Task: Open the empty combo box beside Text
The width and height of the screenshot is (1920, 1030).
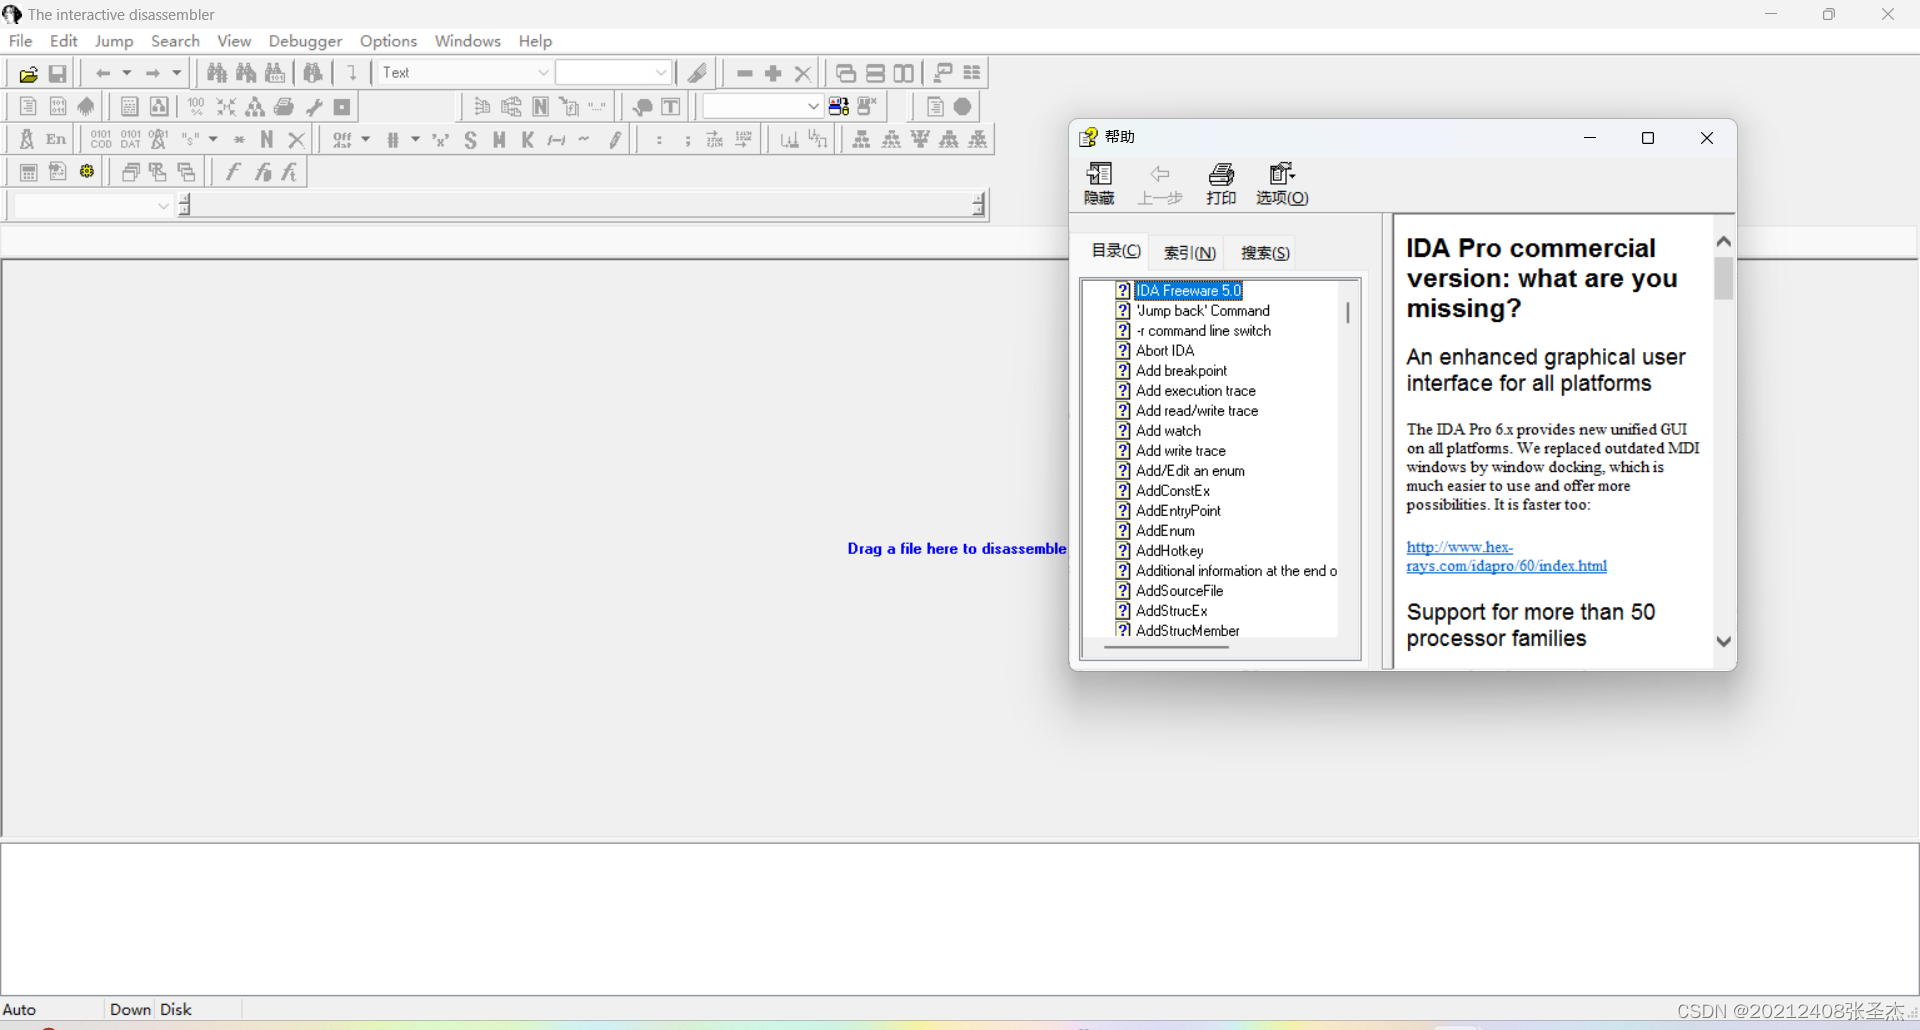Action: [x=612, y=73]
